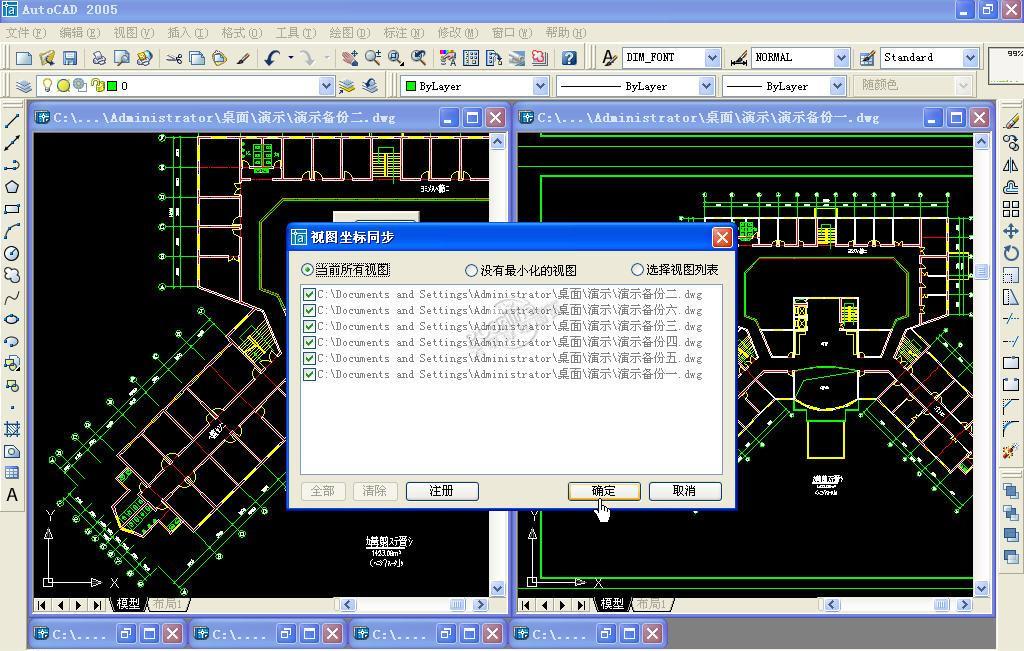The width and height of the screenshot is (1024, 651).
Task: Select the Circle draw tool
Action: click(12, 253)
